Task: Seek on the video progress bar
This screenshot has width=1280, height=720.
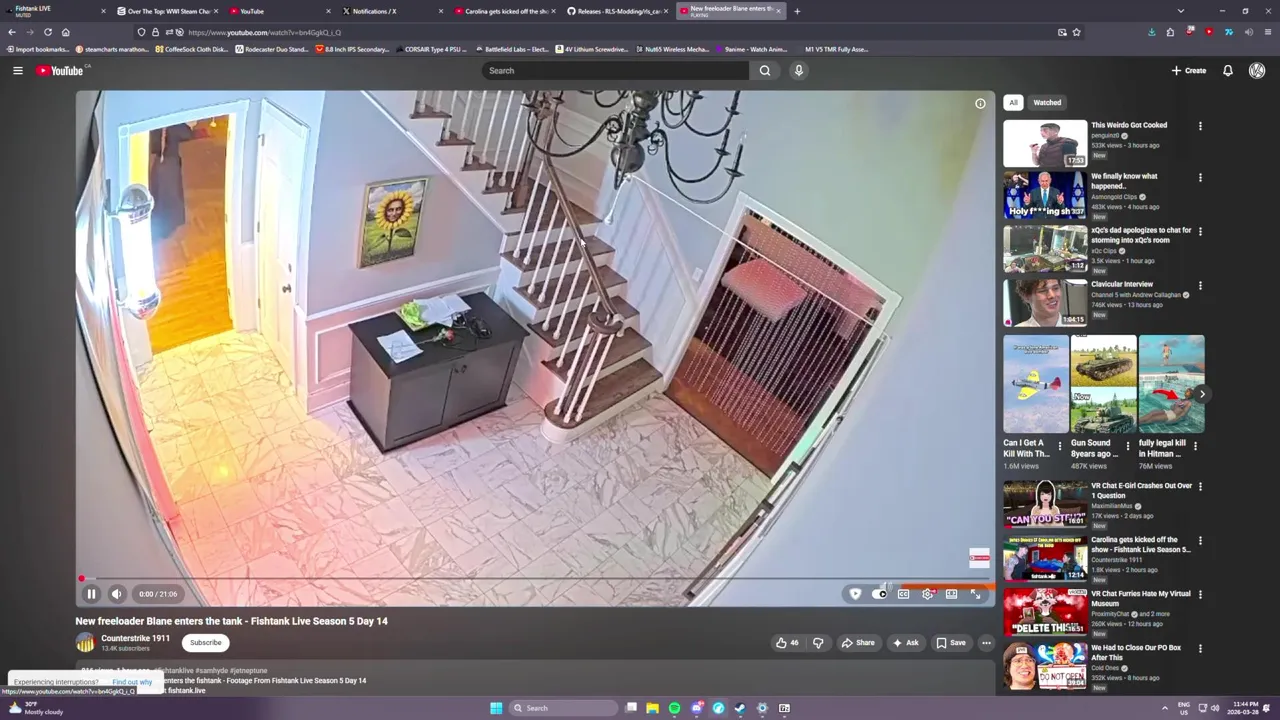Action: [x=536, y=579]
